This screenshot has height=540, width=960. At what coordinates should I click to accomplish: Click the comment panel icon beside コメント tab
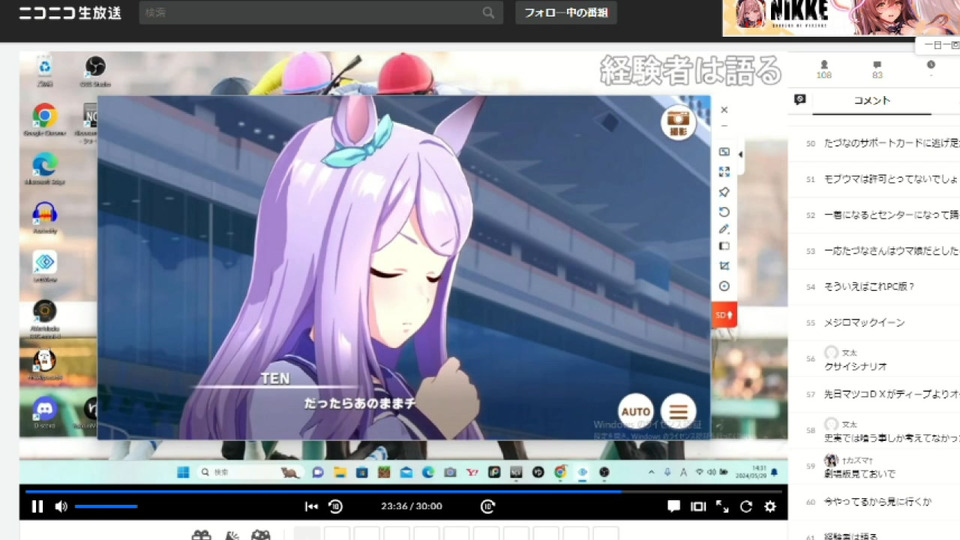[800, 100]
